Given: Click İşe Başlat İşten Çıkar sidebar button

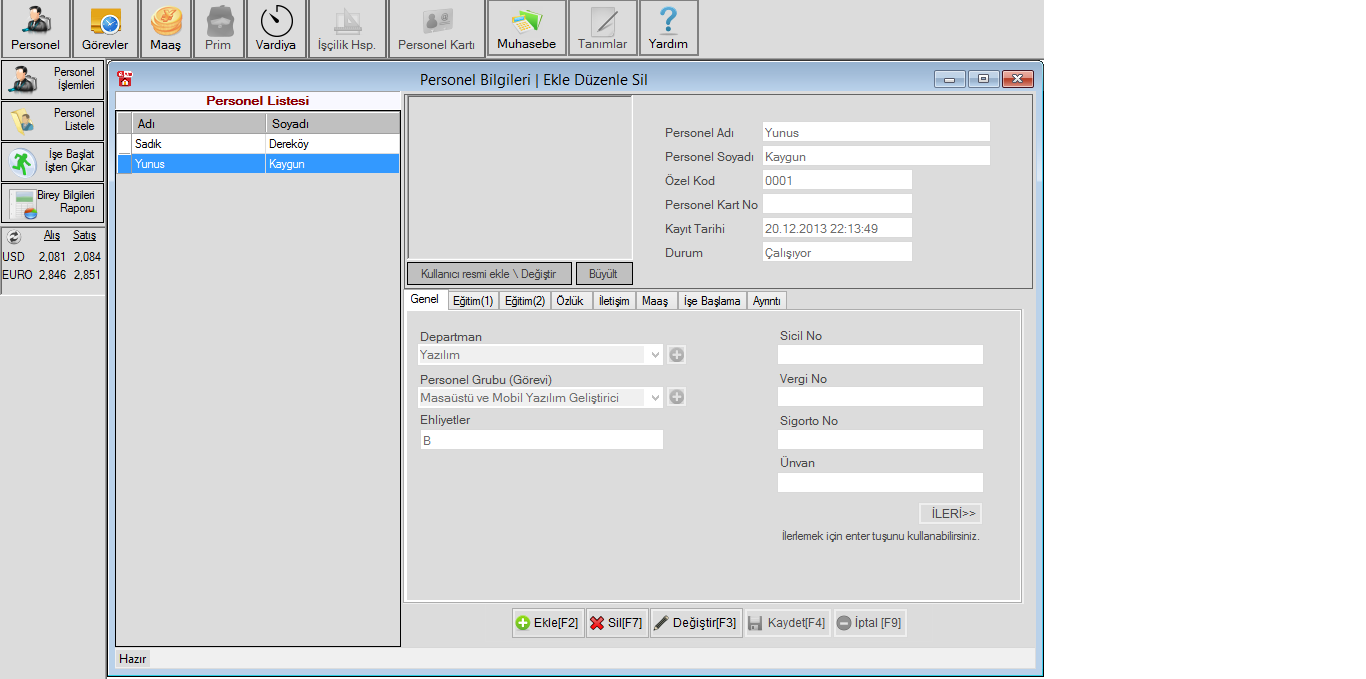Looking at the screenshot, I should 52,161.
